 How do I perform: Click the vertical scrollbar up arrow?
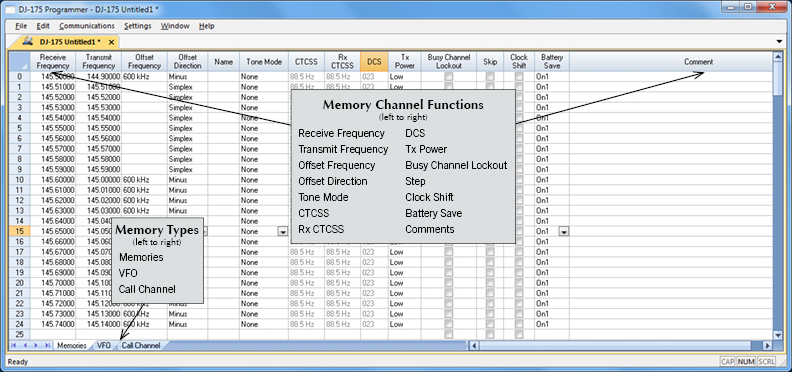[778, 57]
